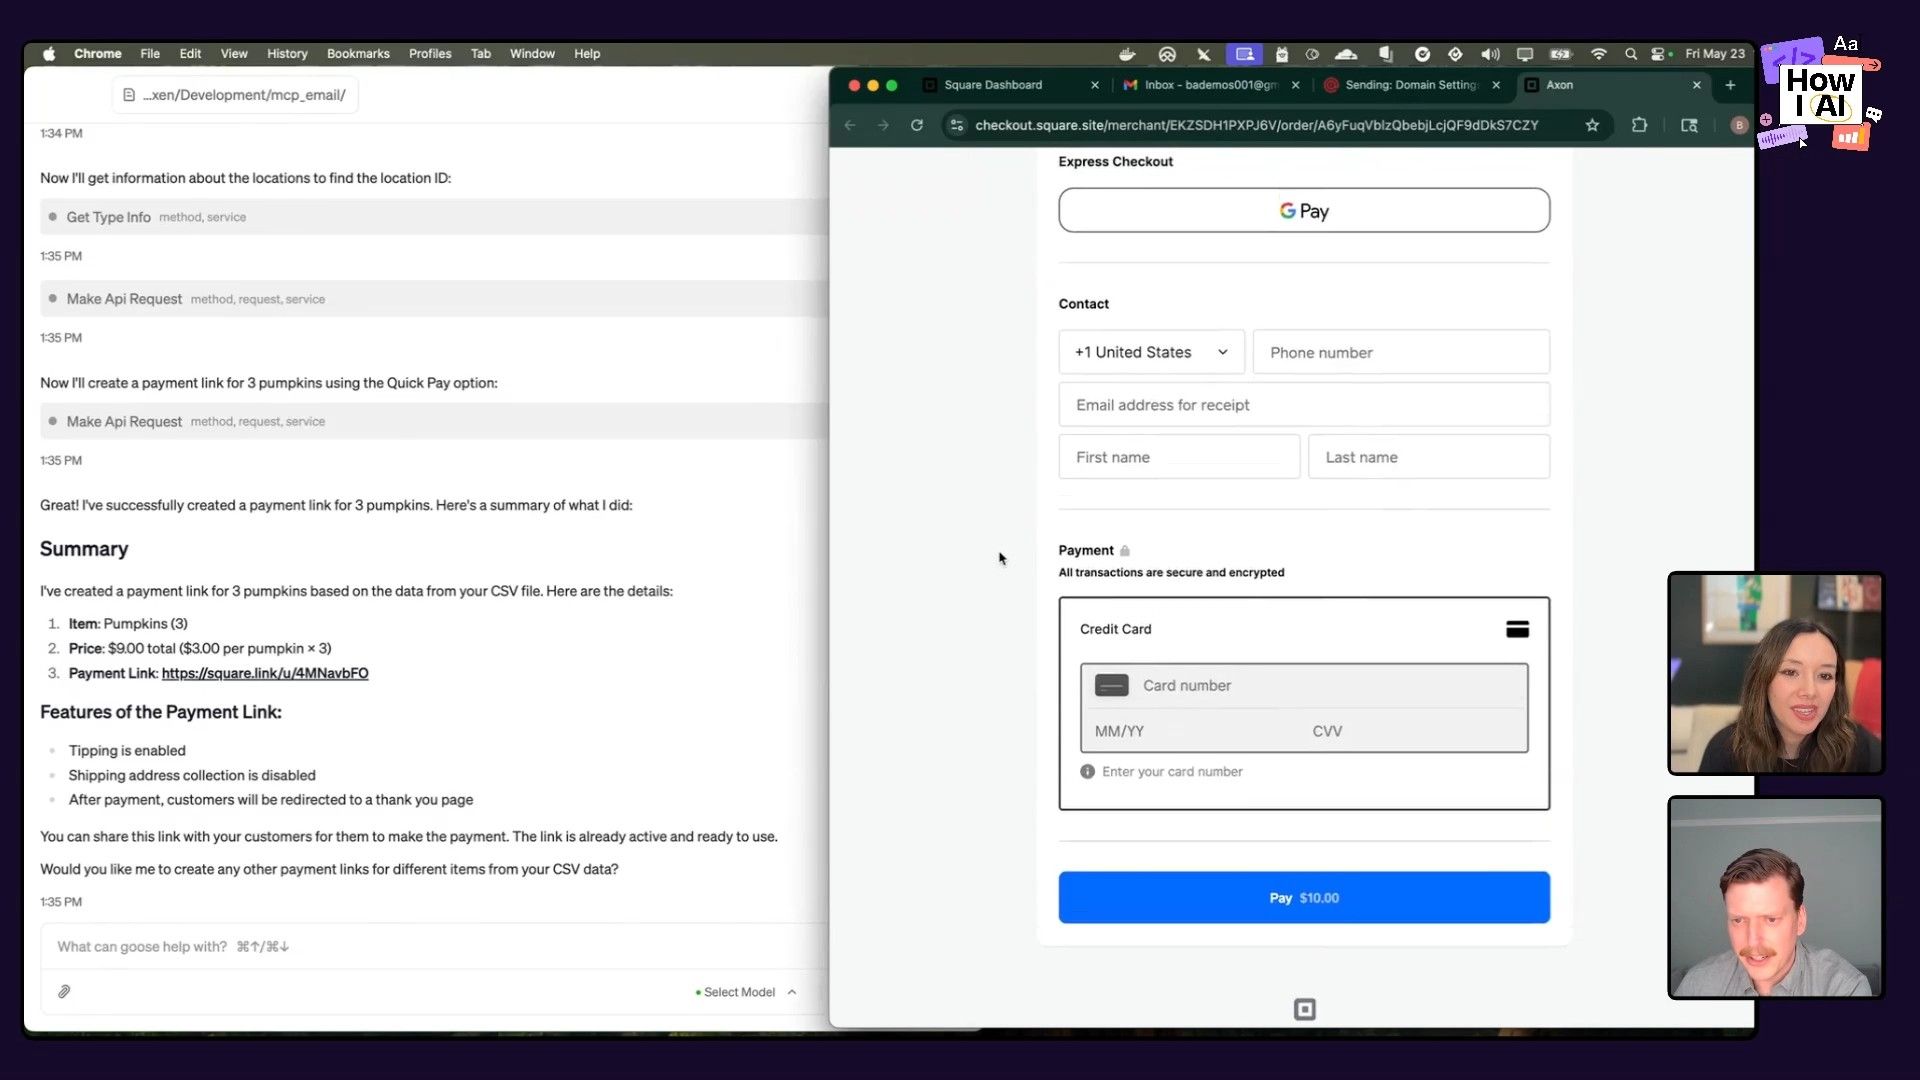Viewport: 1920px width, 1080px height.
Task: Click the credit card icon in payment box
Action: pyautogui.click(x=1517, y=629)
